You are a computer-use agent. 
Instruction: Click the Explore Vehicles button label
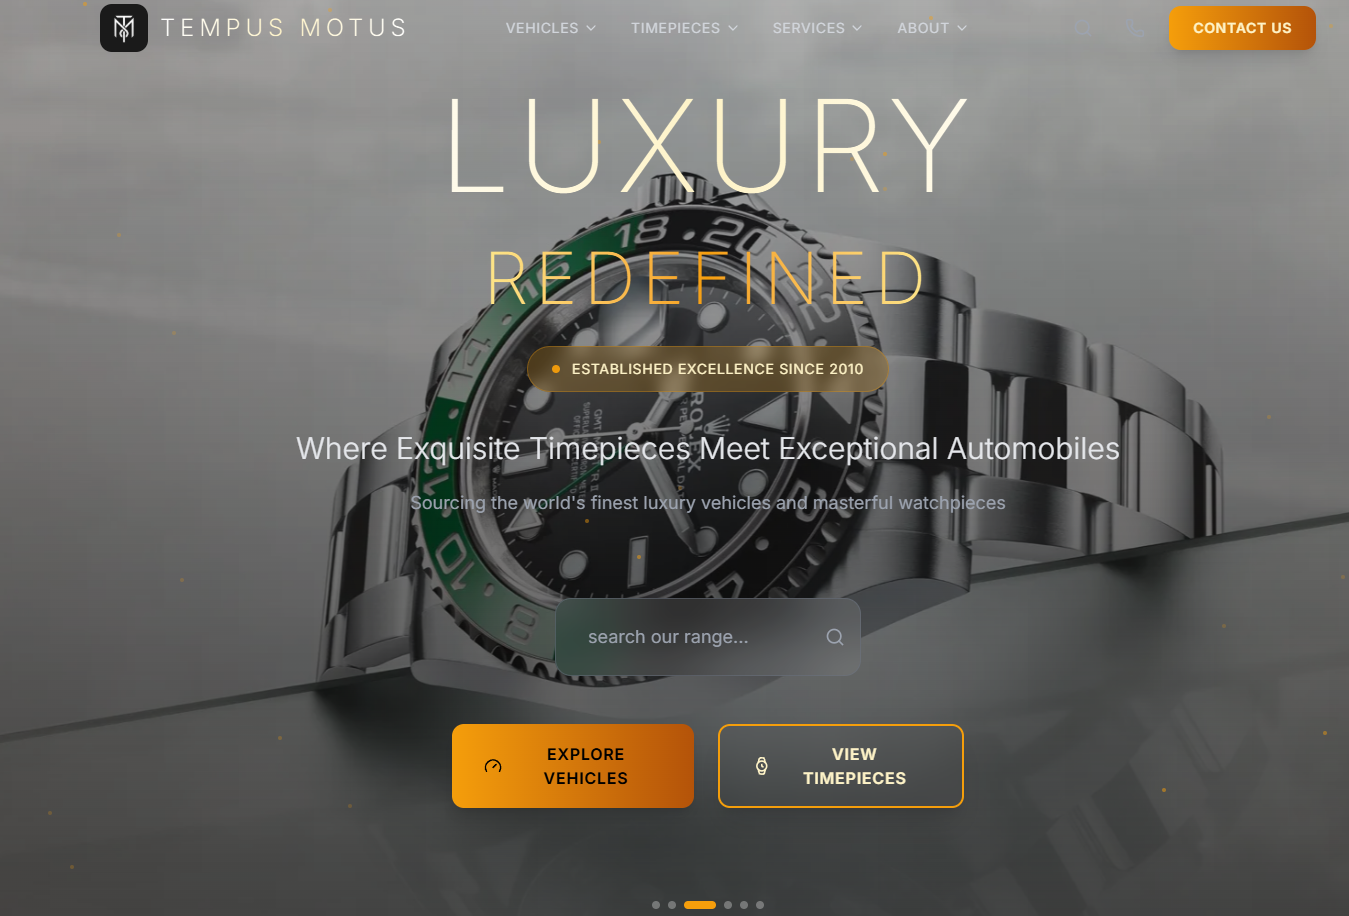pos(586,766)
